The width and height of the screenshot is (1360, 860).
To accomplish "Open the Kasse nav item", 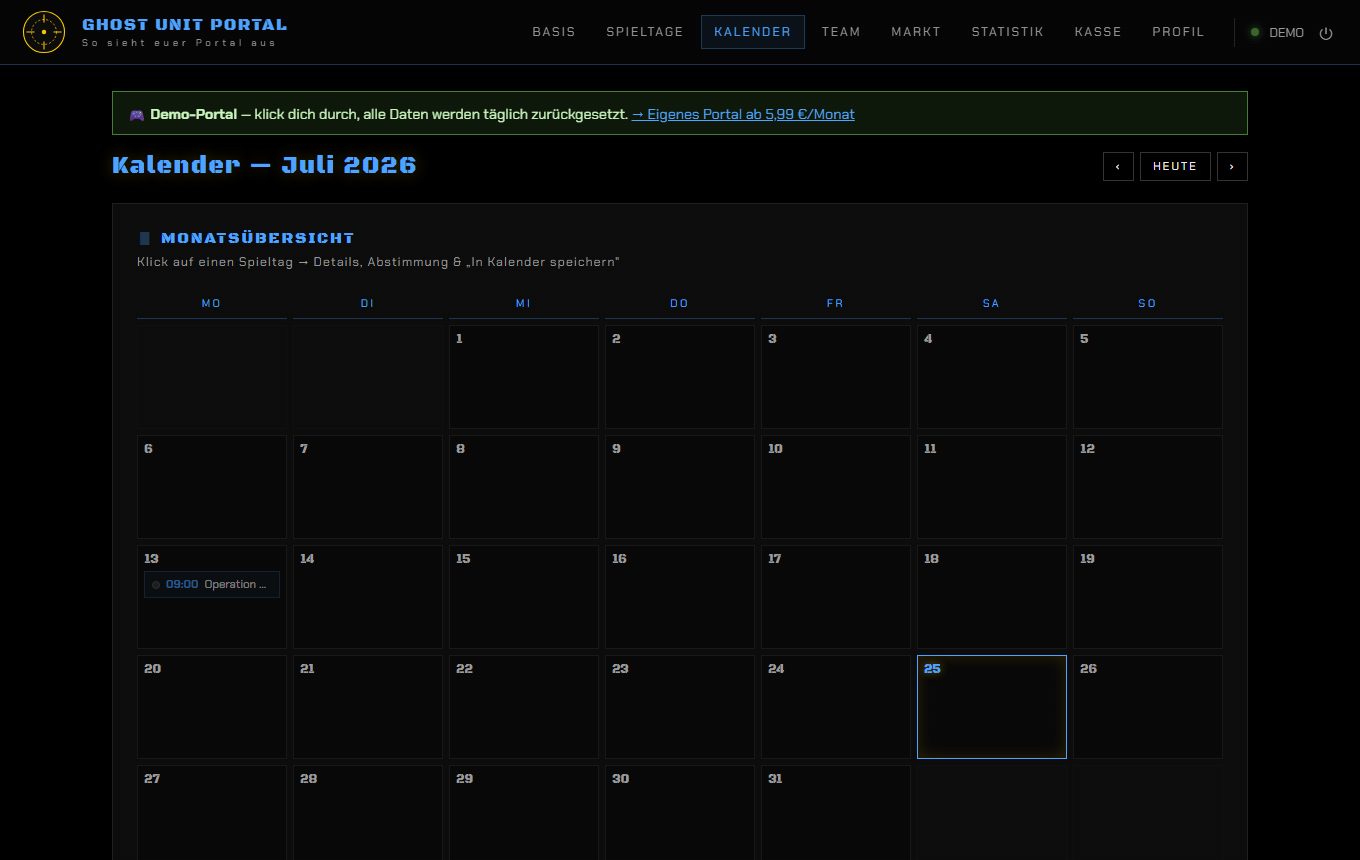I will tap(1098, 32).
